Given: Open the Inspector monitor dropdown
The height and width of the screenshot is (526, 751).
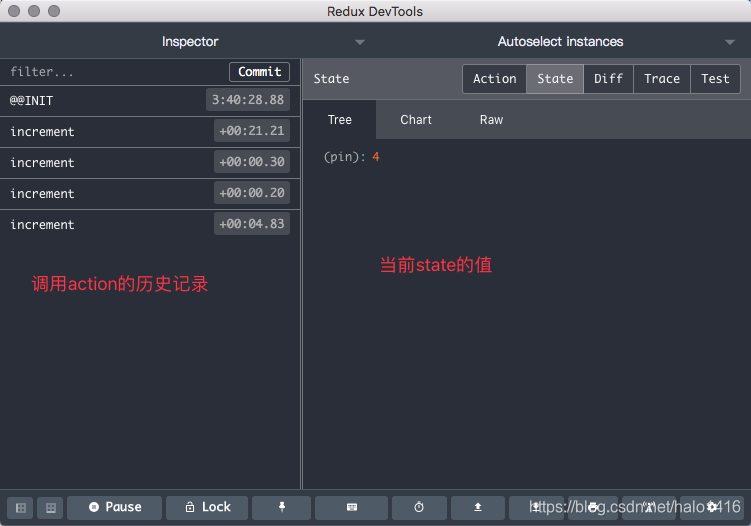Looking at the screenshot, I should (x=190, y=42).
